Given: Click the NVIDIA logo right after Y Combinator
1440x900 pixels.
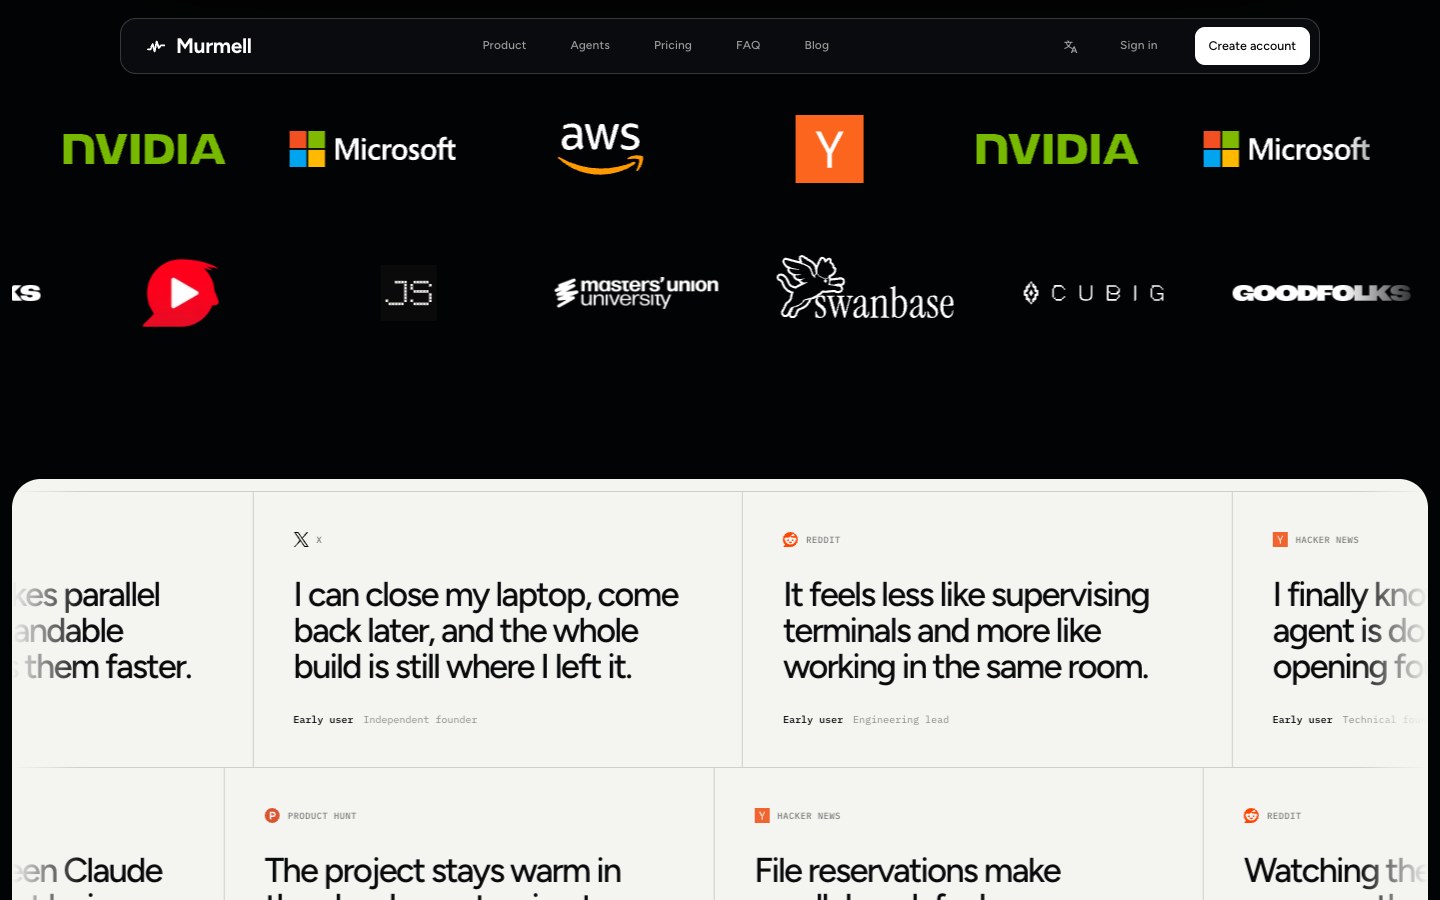Looking at the screenshot, I should point(1057,149).
